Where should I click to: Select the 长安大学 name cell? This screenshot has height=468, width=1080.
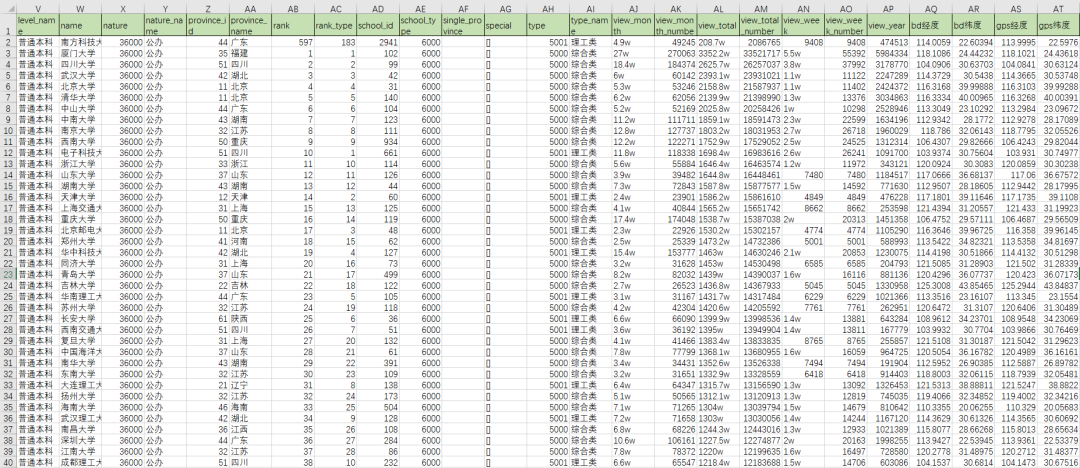coord(80,318)
